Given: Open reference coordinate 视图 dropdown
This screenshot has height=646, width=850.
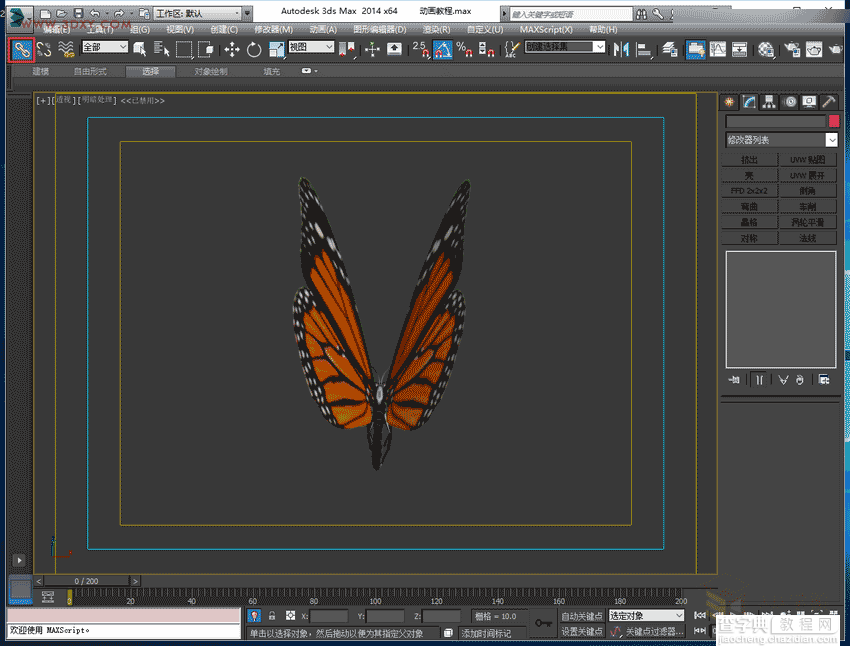Looking at the screenshot, I should pos(311,47).
